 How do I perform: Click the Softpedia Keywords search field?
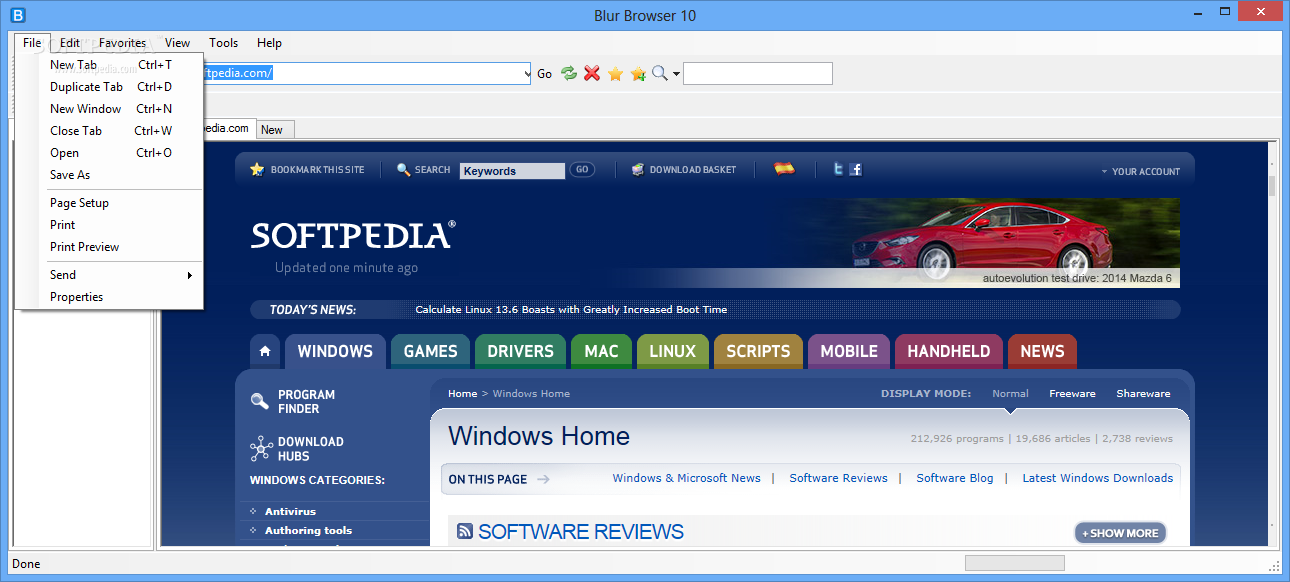pyautogui.click(x=512, y=171)
